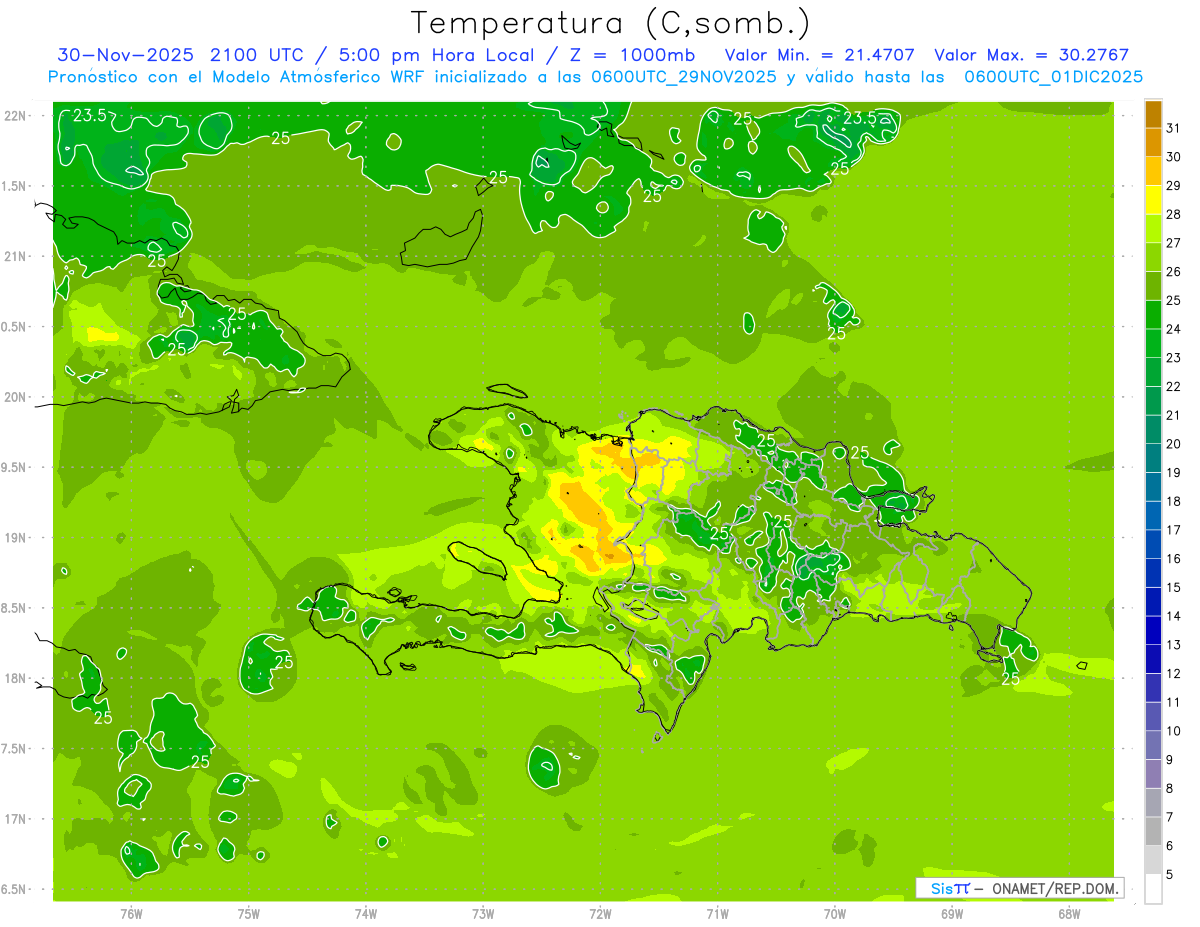
Task: Click the Temperatura (C,somb.) chart title
Action: click(610, 23)
